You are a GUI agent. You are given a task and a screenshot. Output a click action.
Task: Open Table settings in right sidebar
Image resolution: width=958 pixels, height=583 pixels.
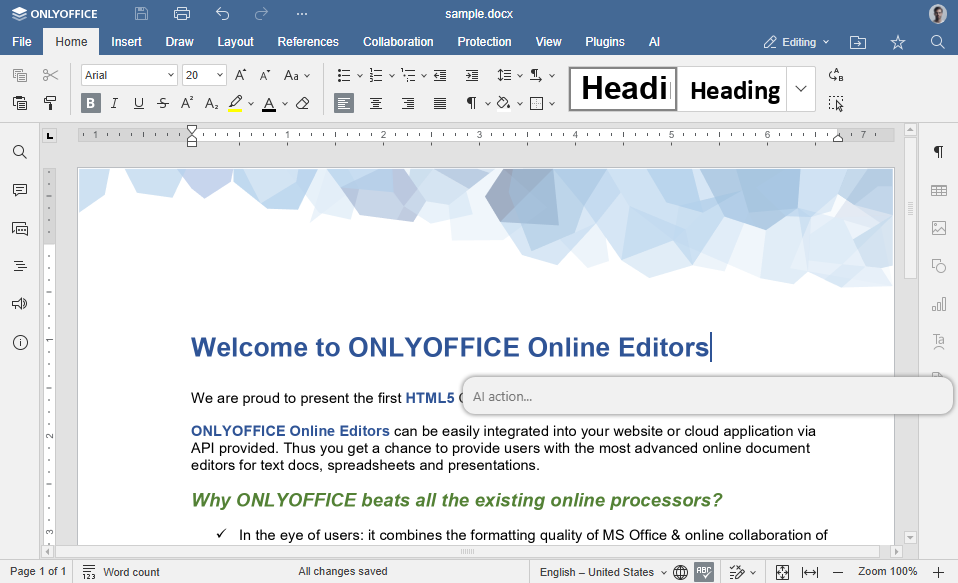pyautogui.click(x=938, y=190)
